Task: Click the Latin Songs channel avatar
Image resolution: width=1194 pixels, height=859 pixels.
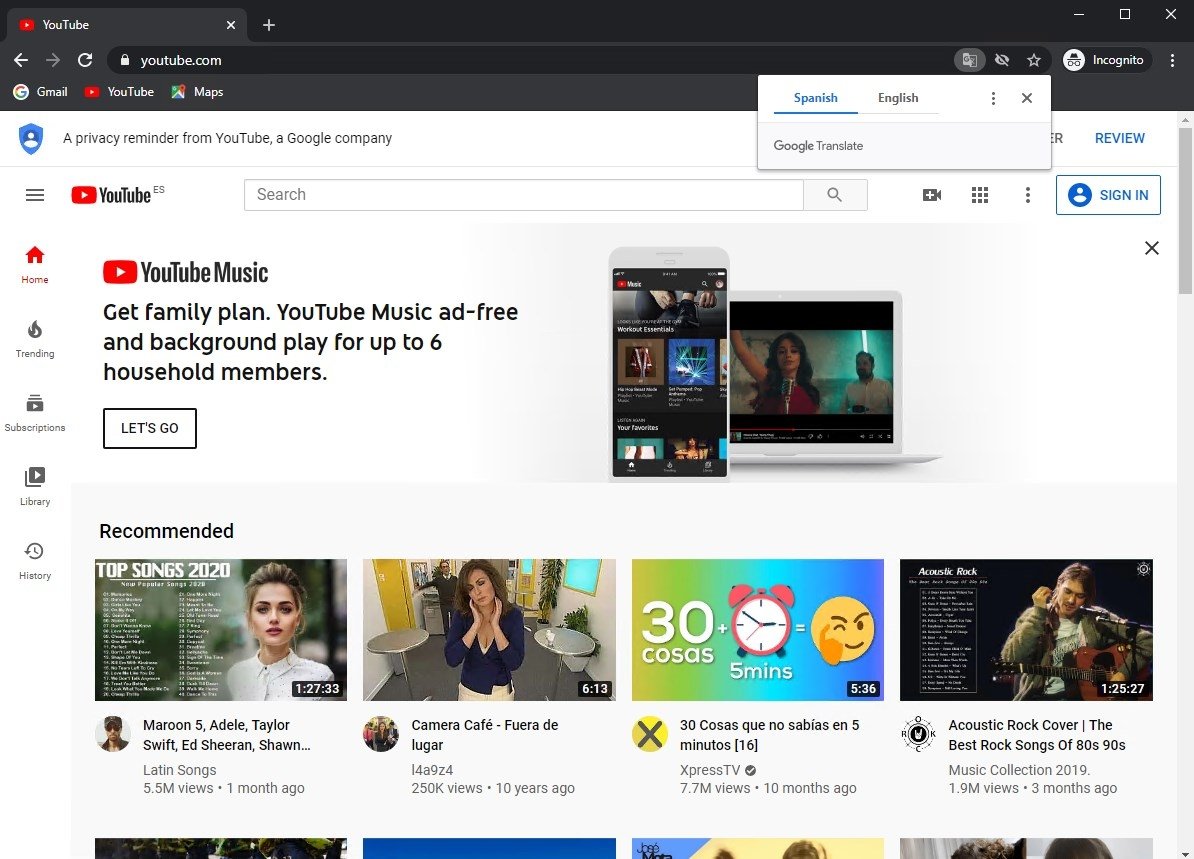Action: pyautogui.click(x=113, y=734)
